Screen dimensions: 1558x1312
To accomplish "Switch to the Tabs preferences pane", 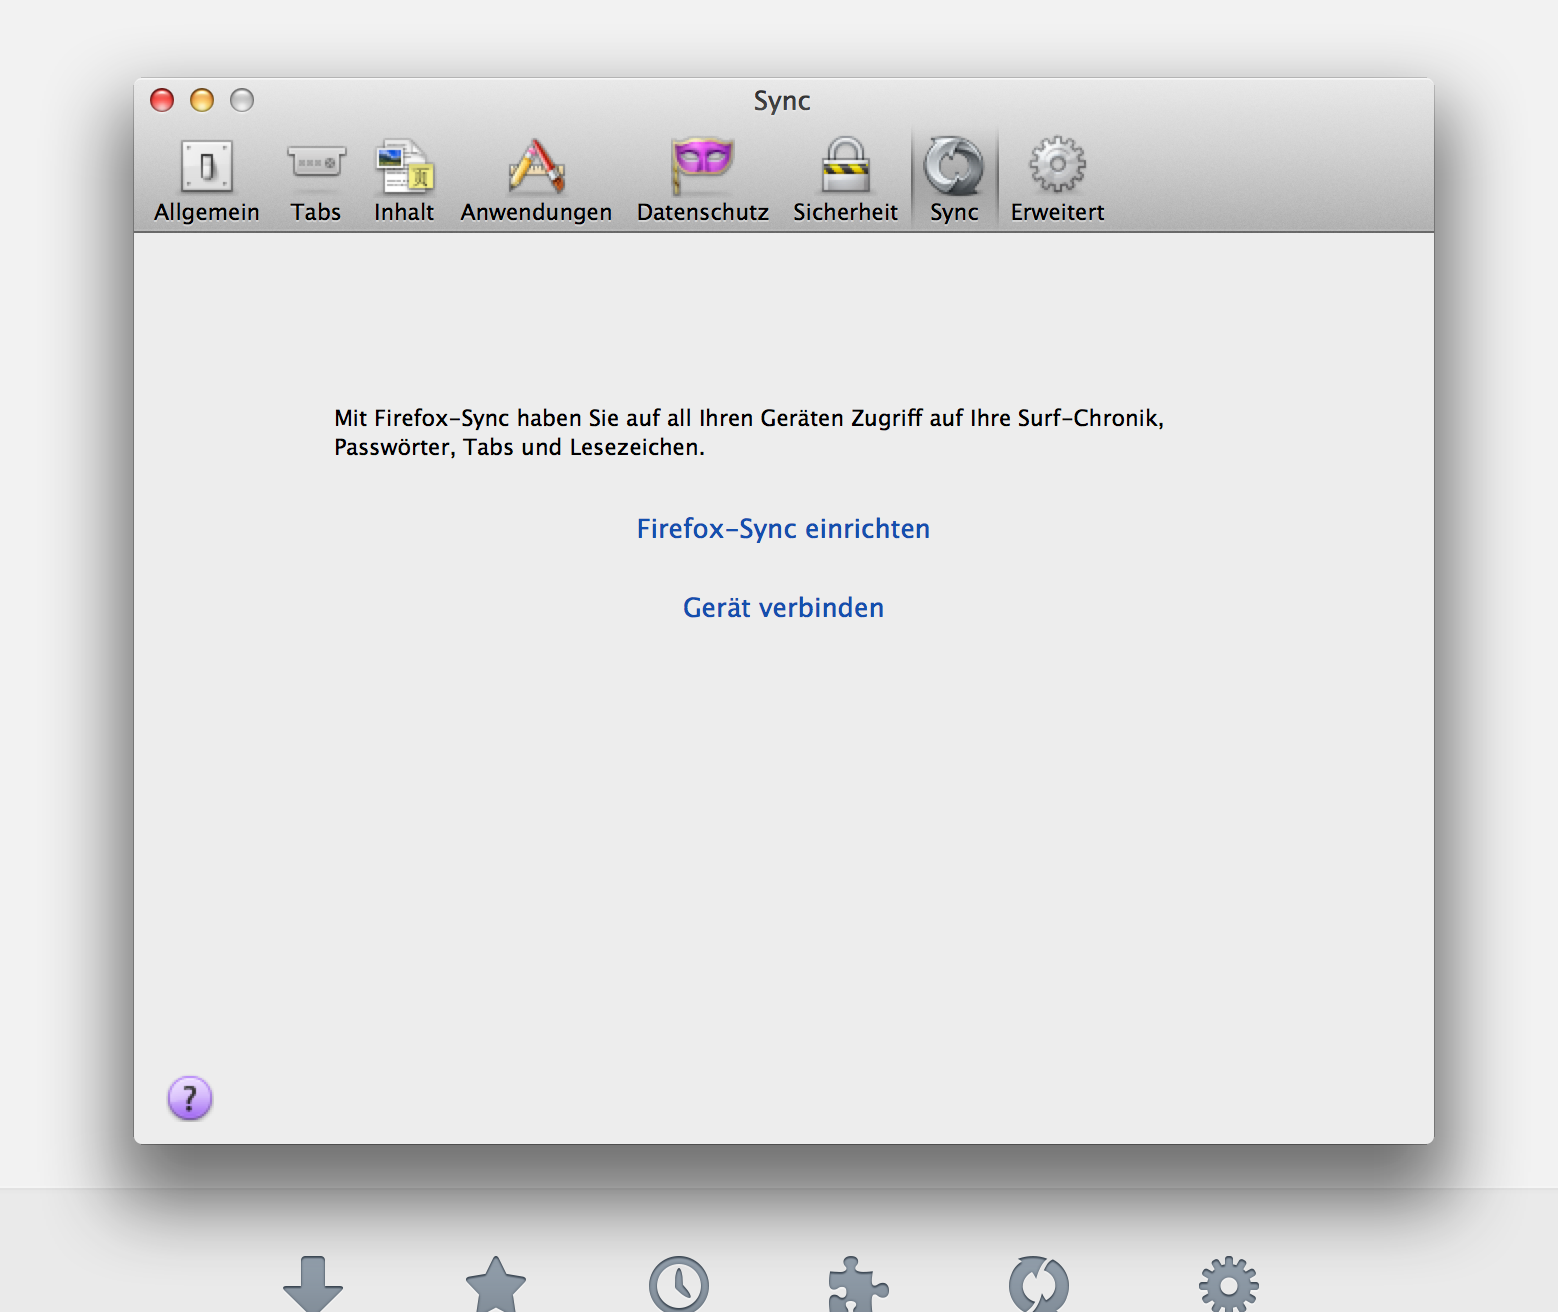I will 316,181.
